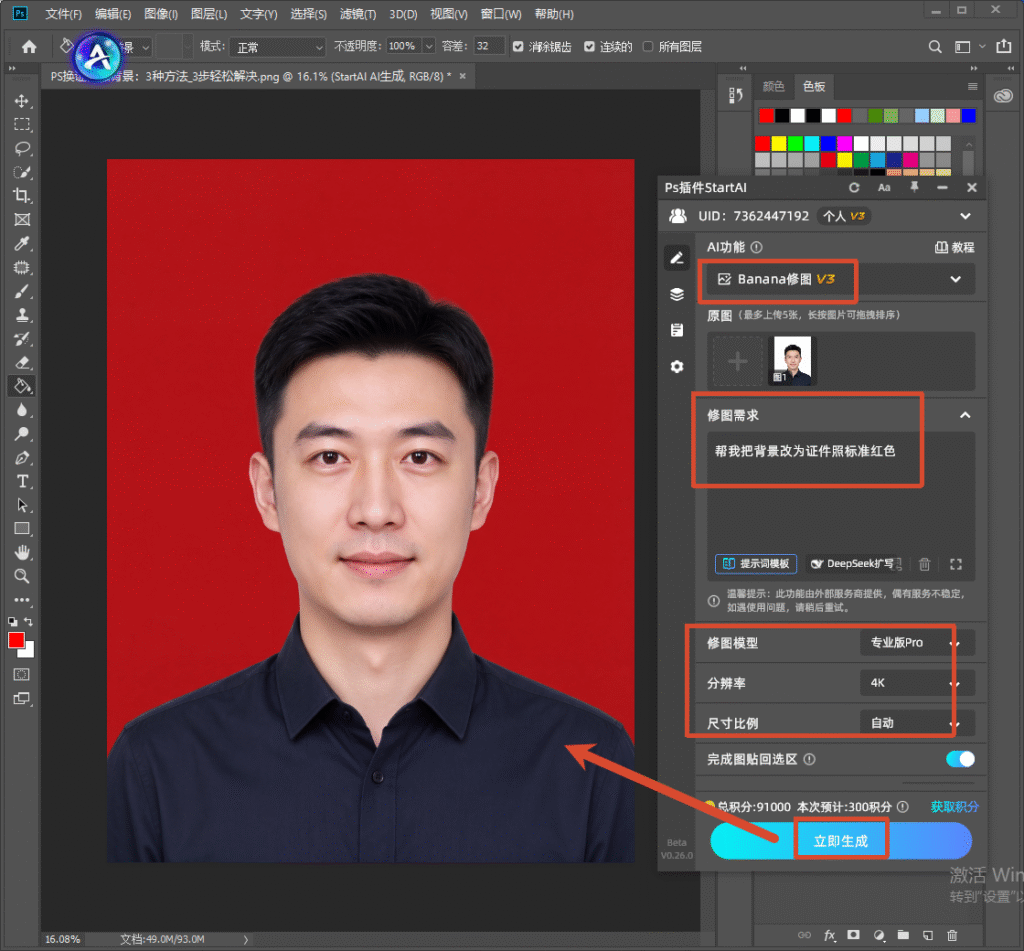
Task: Select the Hand tool
Action: [22, 553]
